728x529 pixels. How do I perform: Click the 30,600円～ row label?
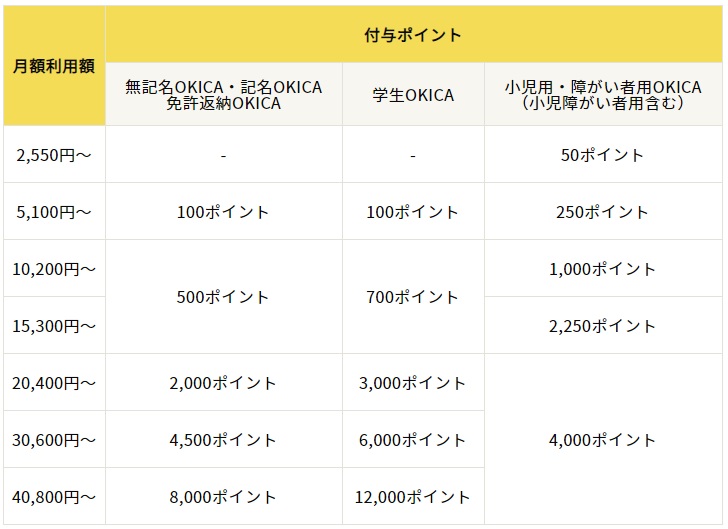click(54, 440)
